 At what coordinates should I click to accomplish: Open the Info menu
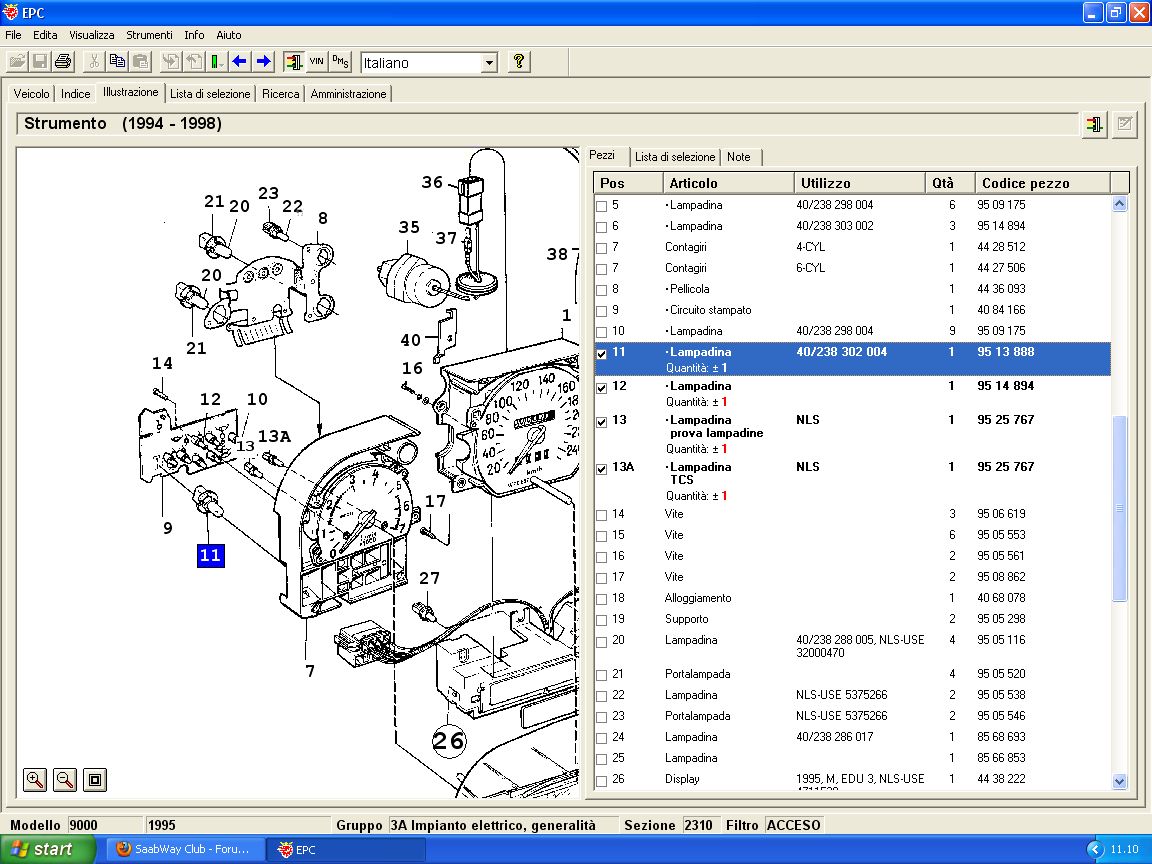(x=194, y=35)
